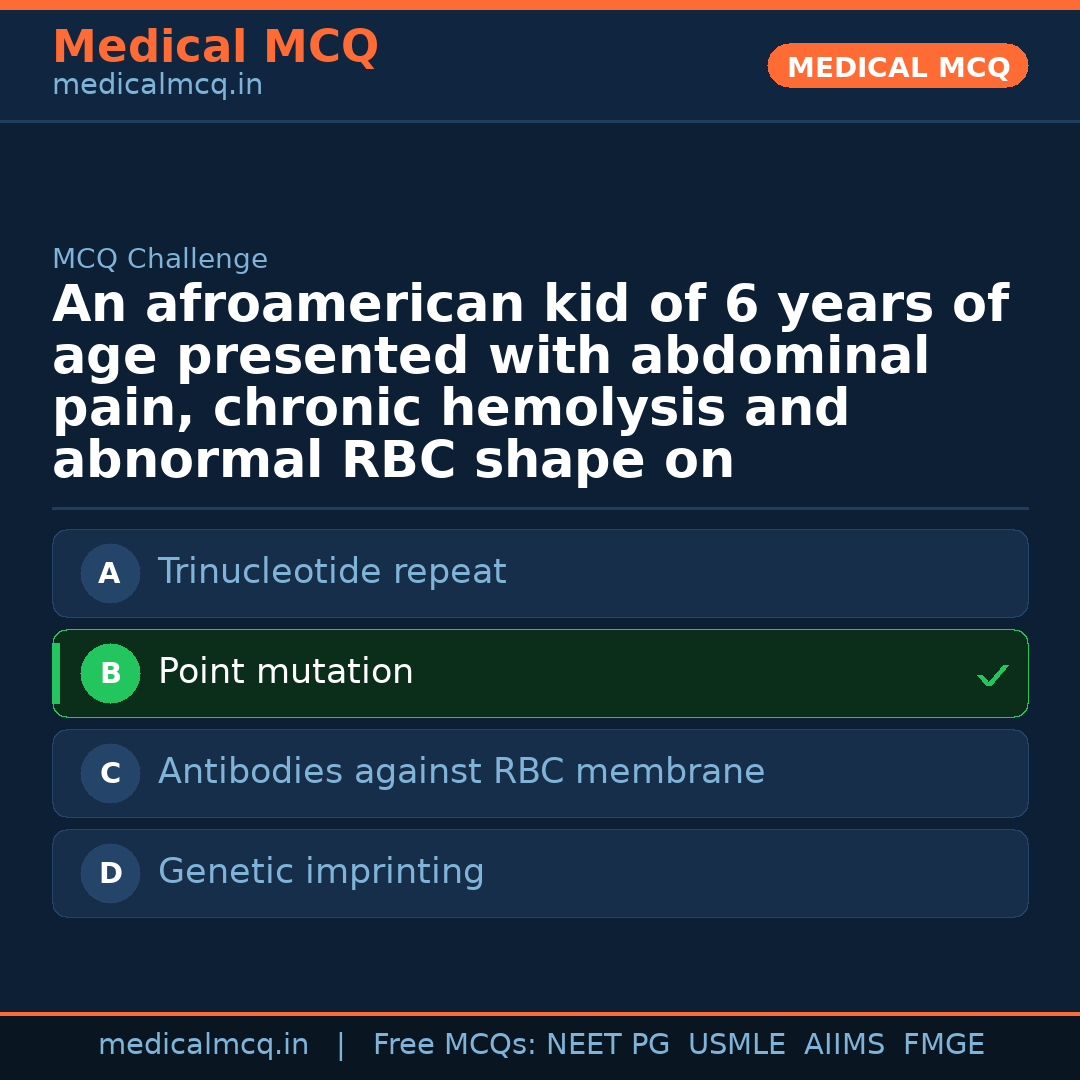Open the medicalmcq.in link in the footer
Image resolution: width=1080 pixels, height=1080 pixels.
point(203,1045)
